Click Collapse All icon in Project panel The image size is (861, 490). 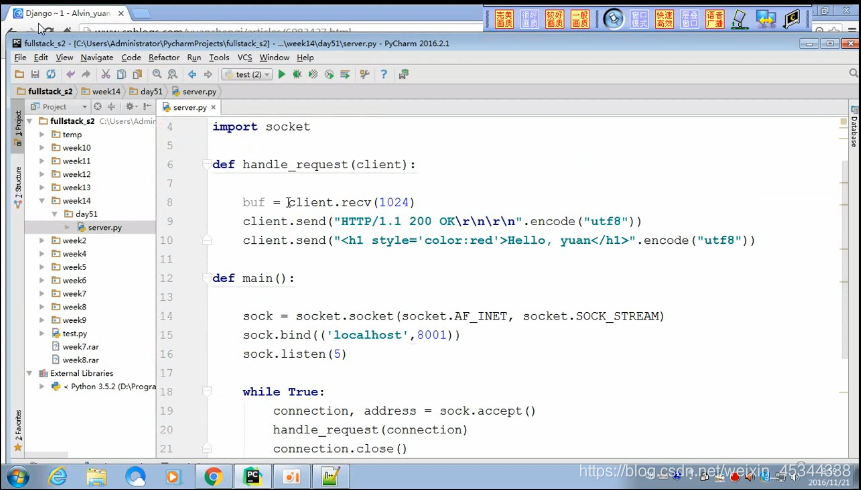tap(111, 107)
